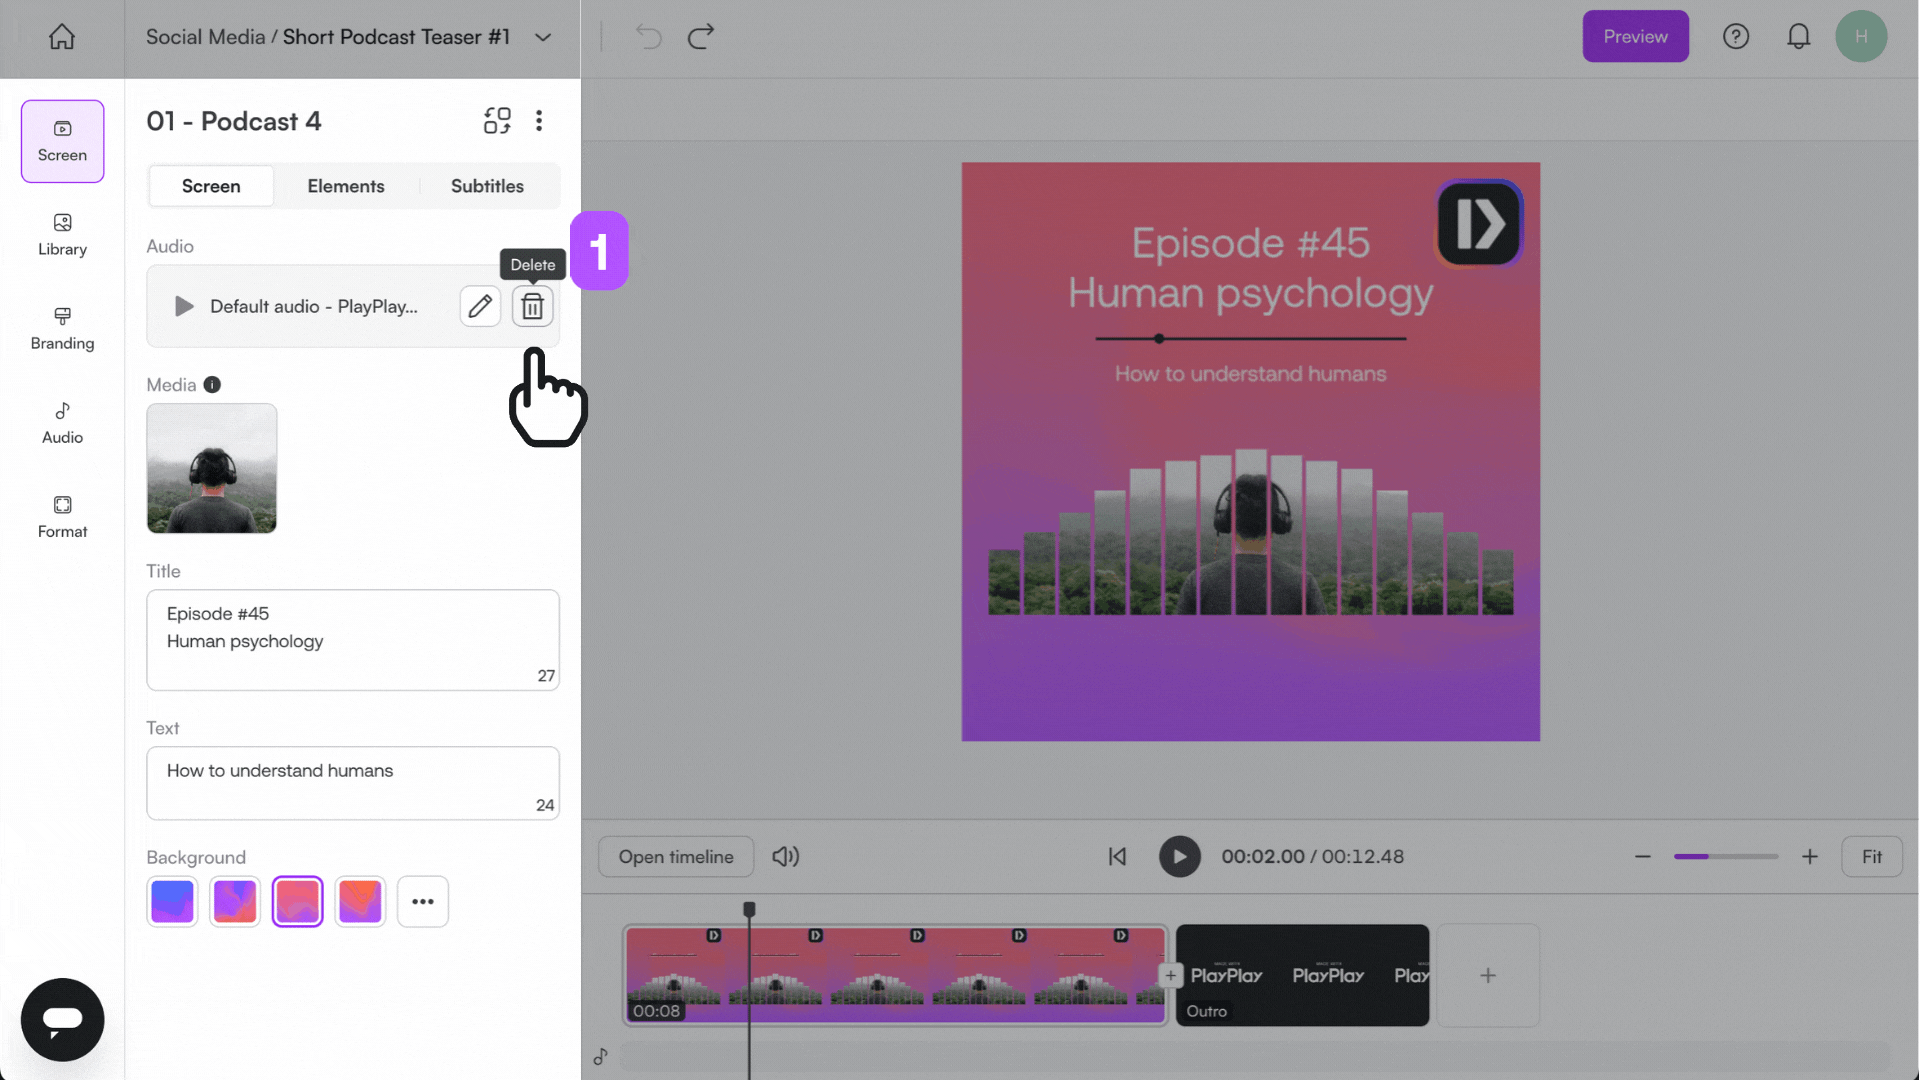
Task: Open the Branding panel in the sidebar
Action: pyautogui.click(x=61, y=329)
